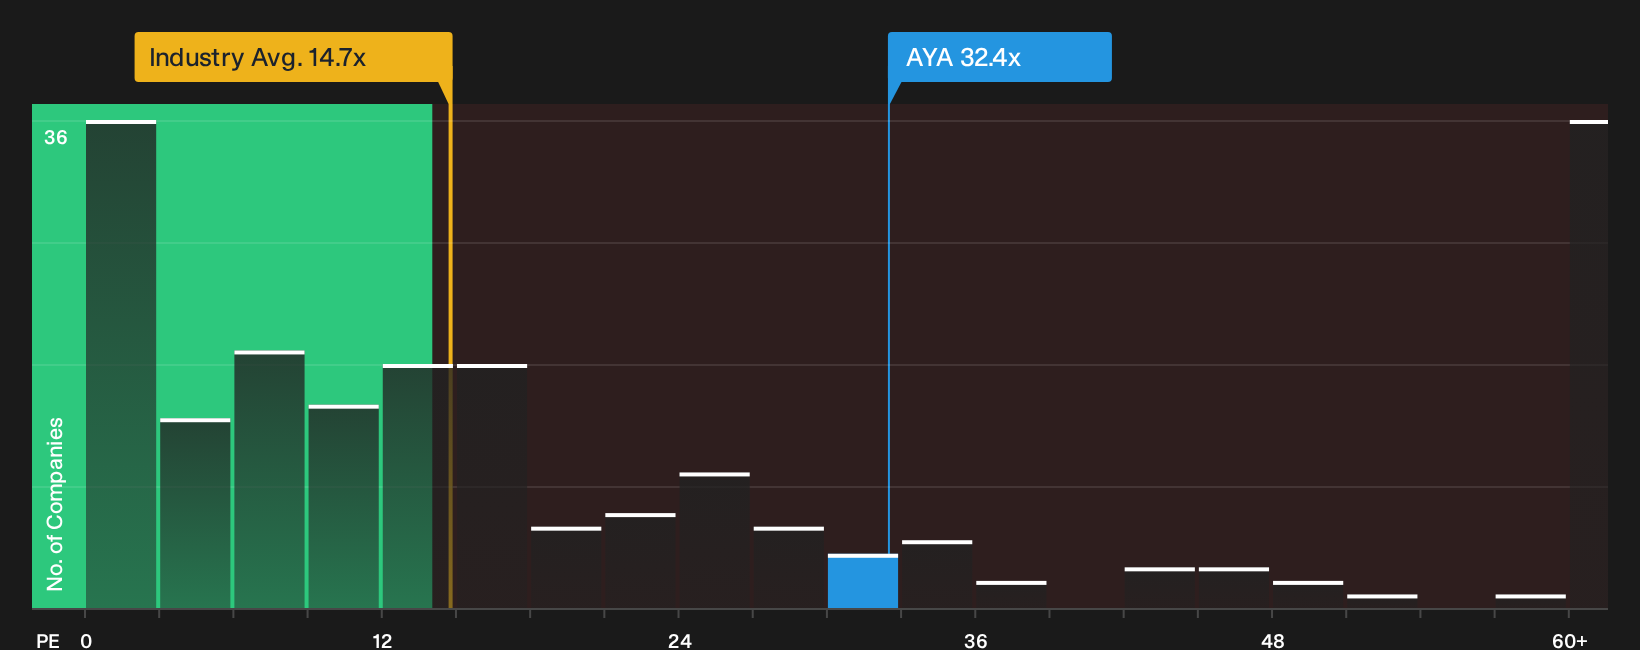Image resolution: width=1640 pixels, height=650 pixels.
Task: Click the y-axis value 36
Action: [x=56, y=137]
